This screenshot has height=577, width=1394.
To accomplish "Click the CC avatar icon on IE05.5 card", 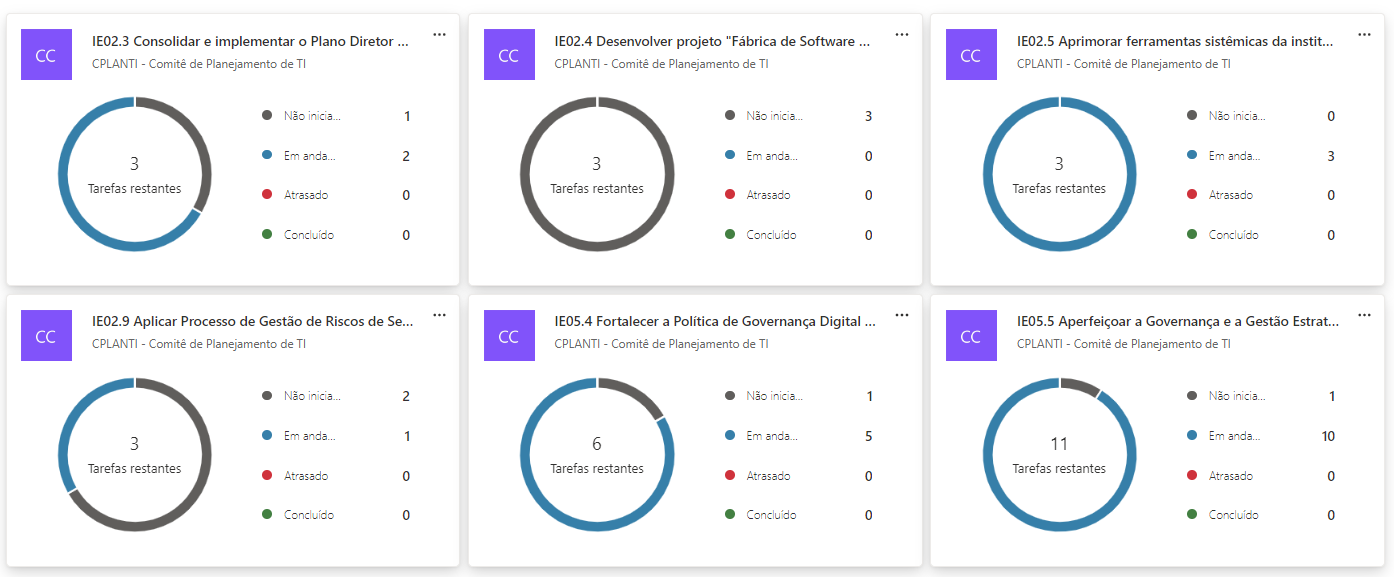I will tap(970, 336).
